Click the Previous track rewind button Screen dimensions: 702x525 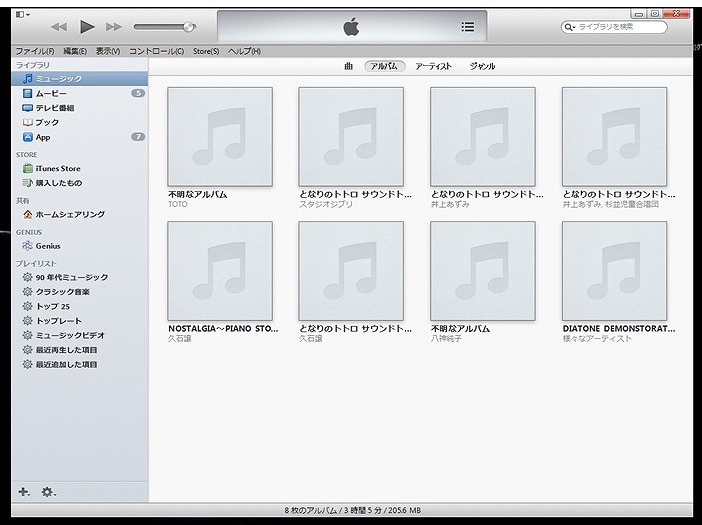pyautogui.click(x=59, y=27)
